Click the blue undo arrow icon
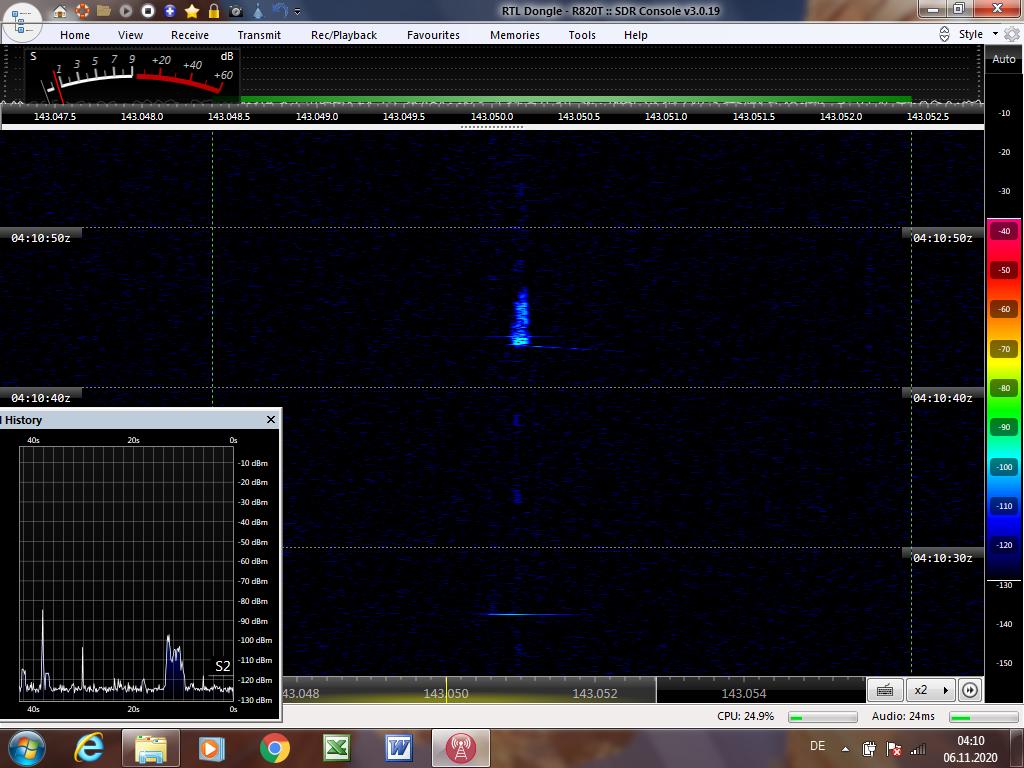 point(280,11)
